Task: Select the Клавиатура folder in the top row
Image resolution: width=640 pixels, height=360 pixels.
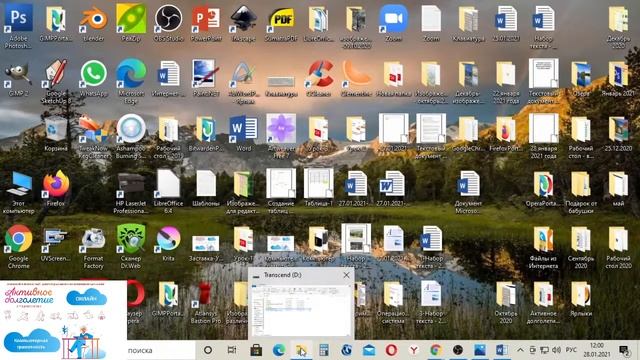Action: click(468, 23)
